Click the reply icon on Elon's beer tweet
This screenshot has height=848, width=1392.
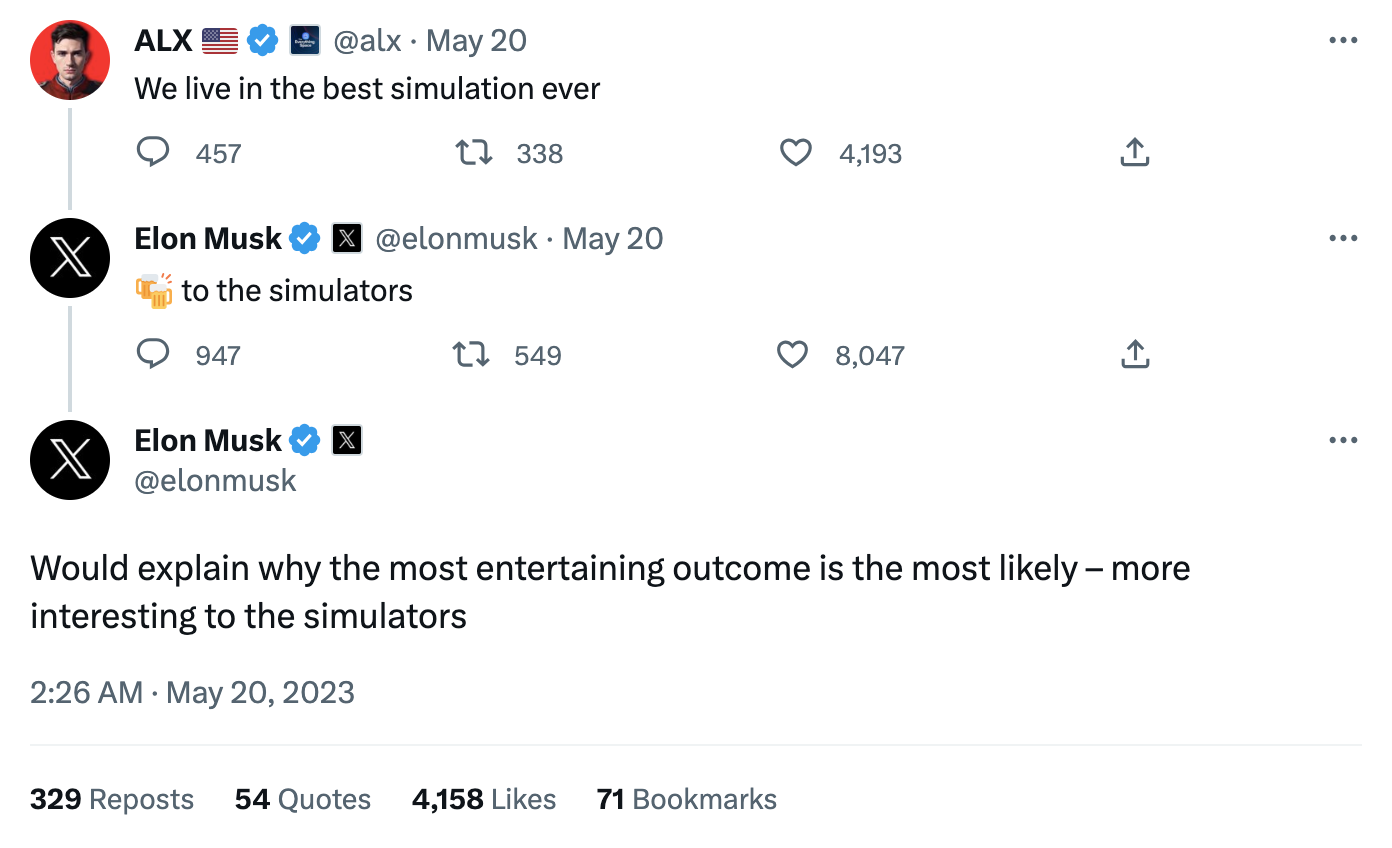click(x=153, y=354)
